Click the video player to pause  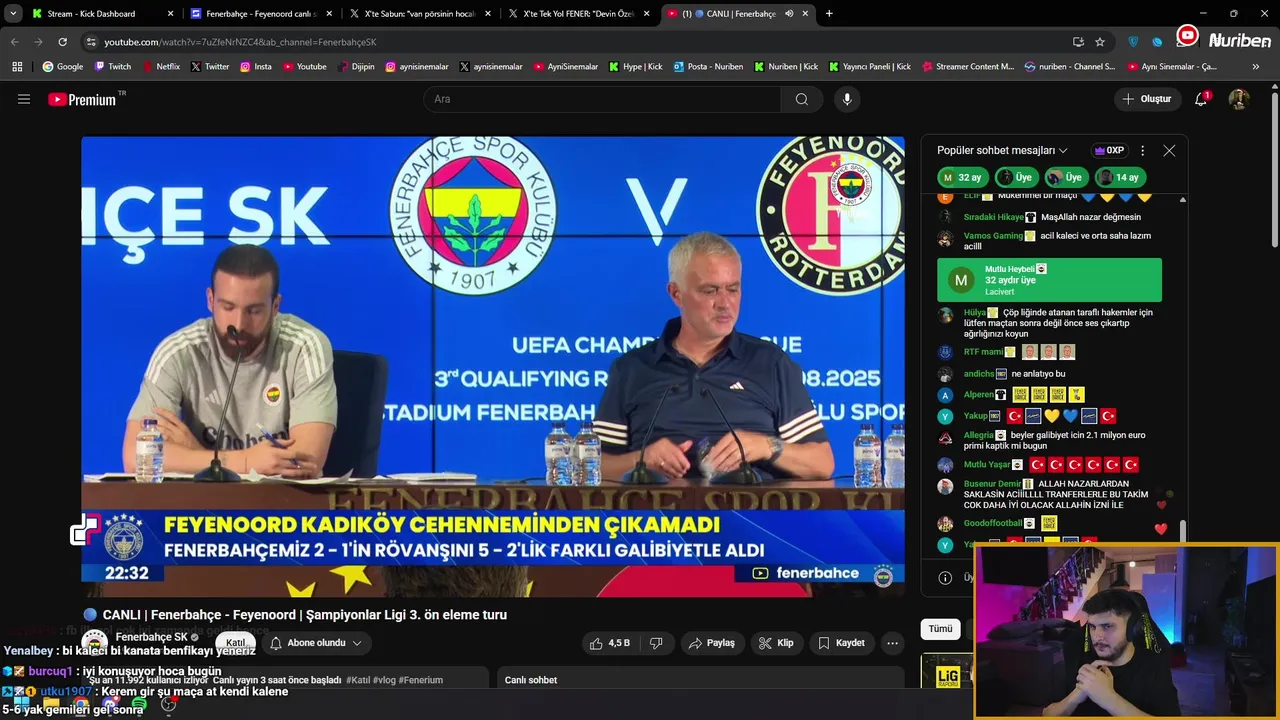click(493, 366)
